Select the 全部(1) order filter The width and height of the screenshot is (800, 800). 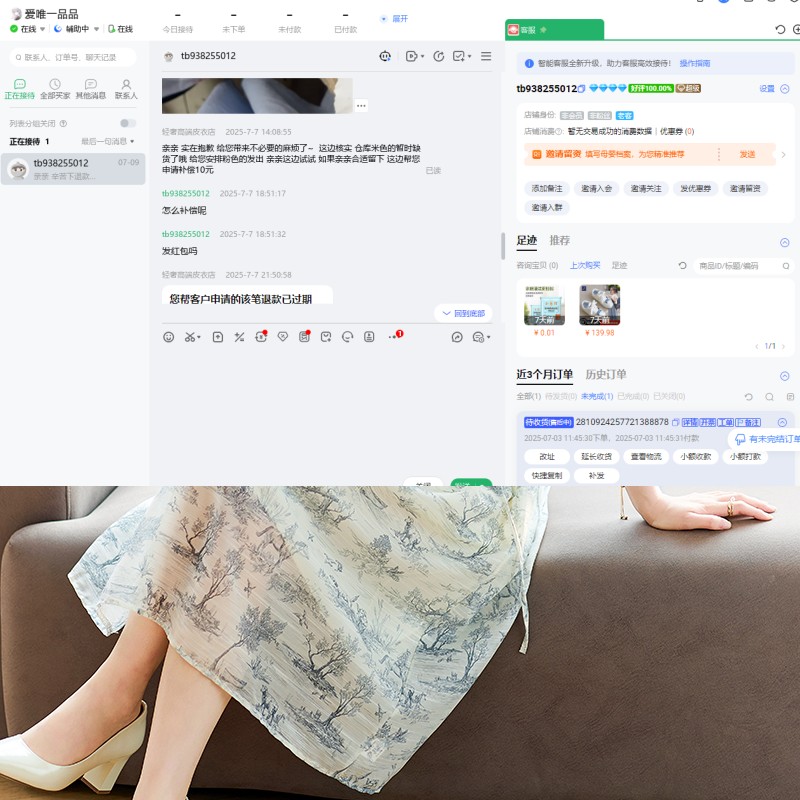click(x=529, y=396)
